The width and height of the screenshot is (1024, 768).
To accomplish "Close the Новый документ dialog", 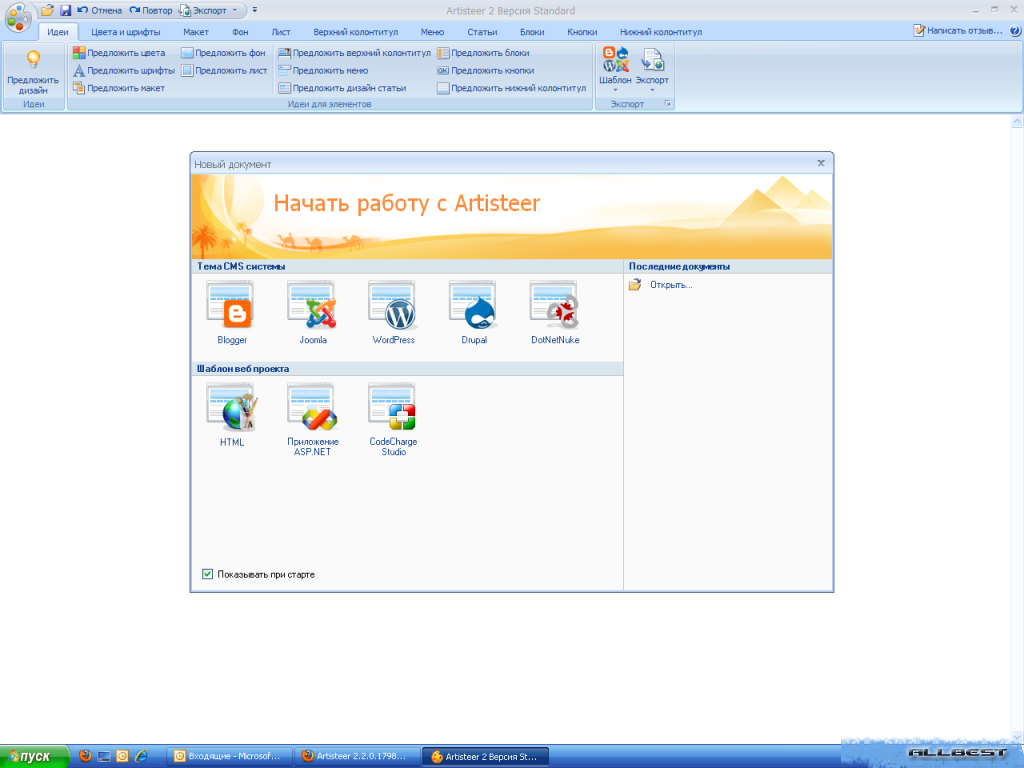I will [x=821, y=163].
